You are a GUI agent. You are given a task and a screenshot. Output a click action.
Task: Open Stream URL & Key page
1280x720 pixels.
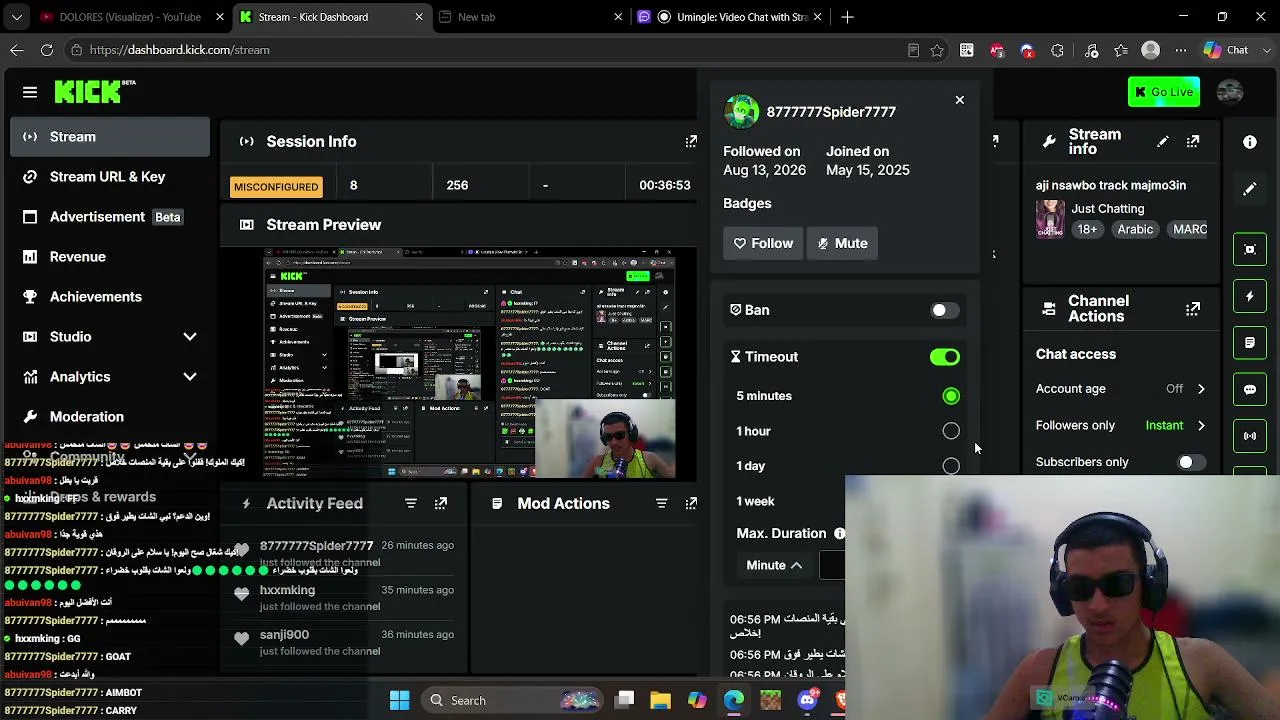click(110, 177)
